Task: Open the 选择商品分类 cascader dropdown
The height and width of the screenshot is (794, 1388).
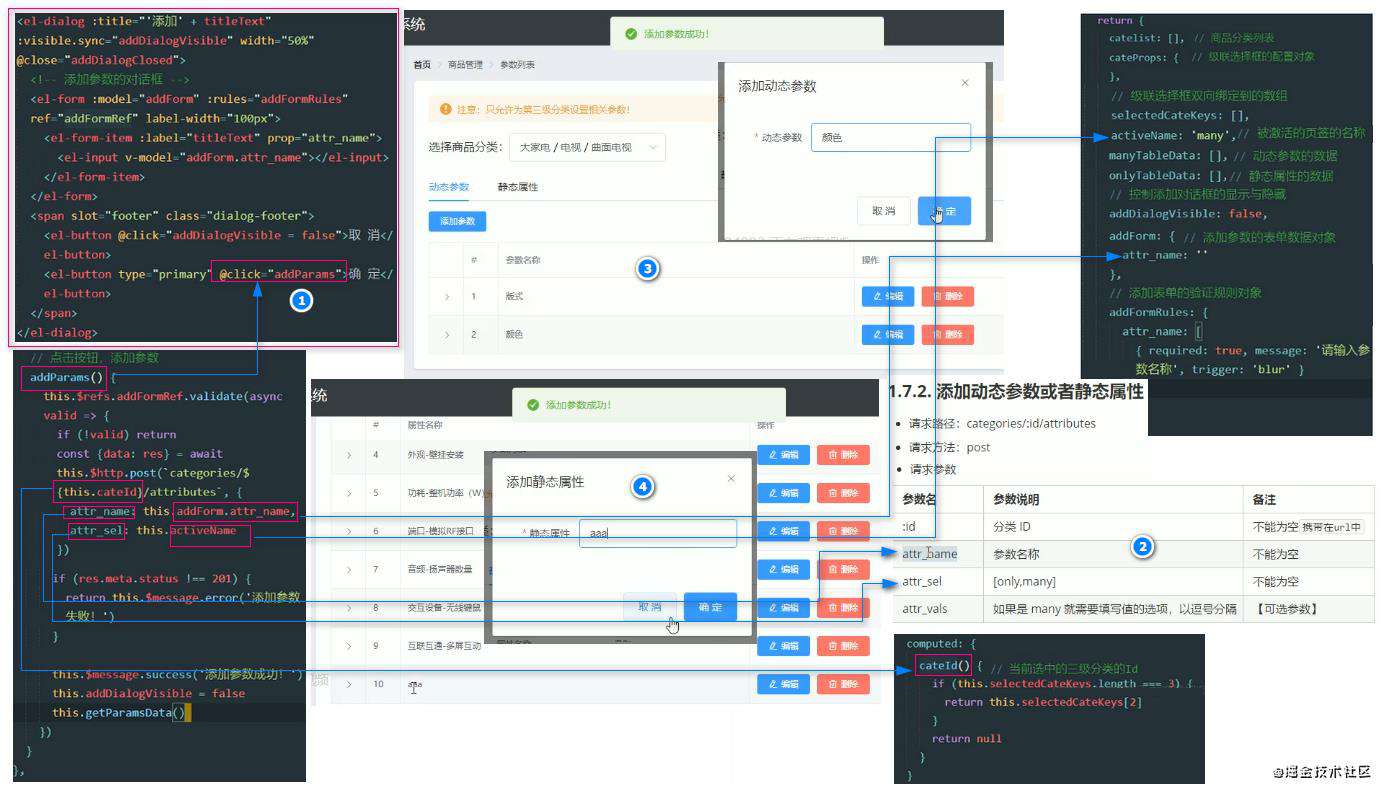Action: [x=587, y=148]
